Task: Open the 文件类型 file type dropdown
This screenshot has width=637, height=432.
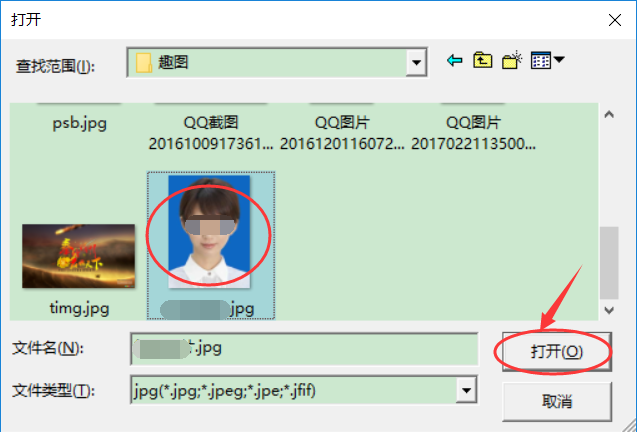Action: pos(466,391)
